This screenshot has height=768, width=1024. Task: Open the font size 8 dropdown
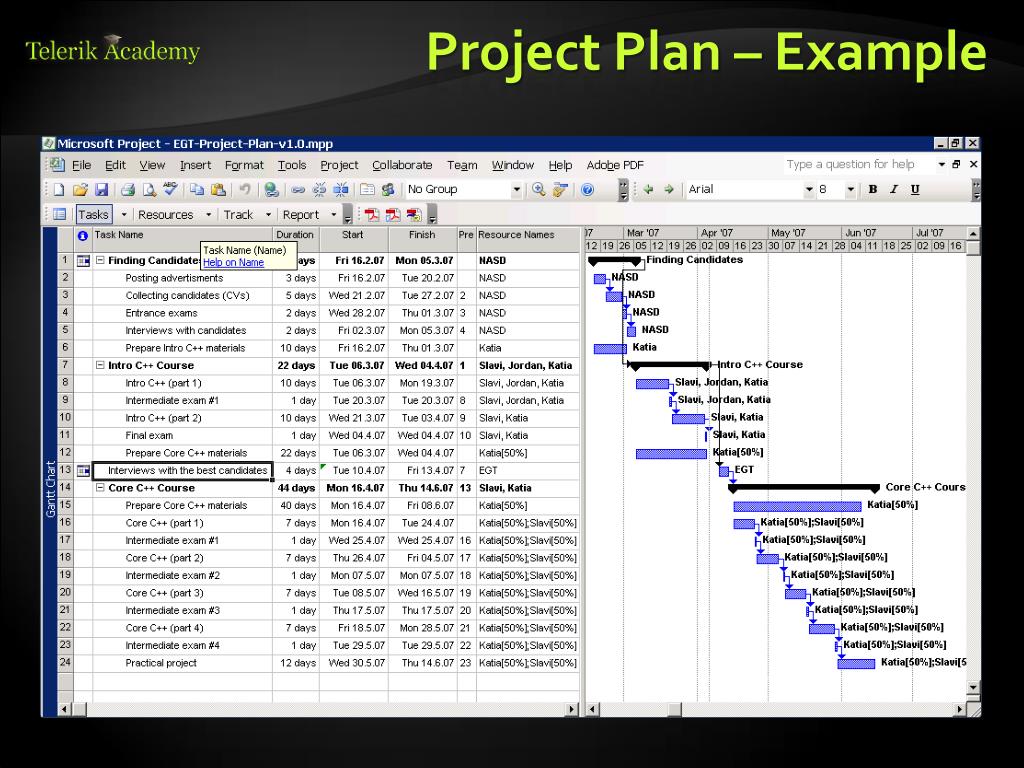click(x=850, y=189)
